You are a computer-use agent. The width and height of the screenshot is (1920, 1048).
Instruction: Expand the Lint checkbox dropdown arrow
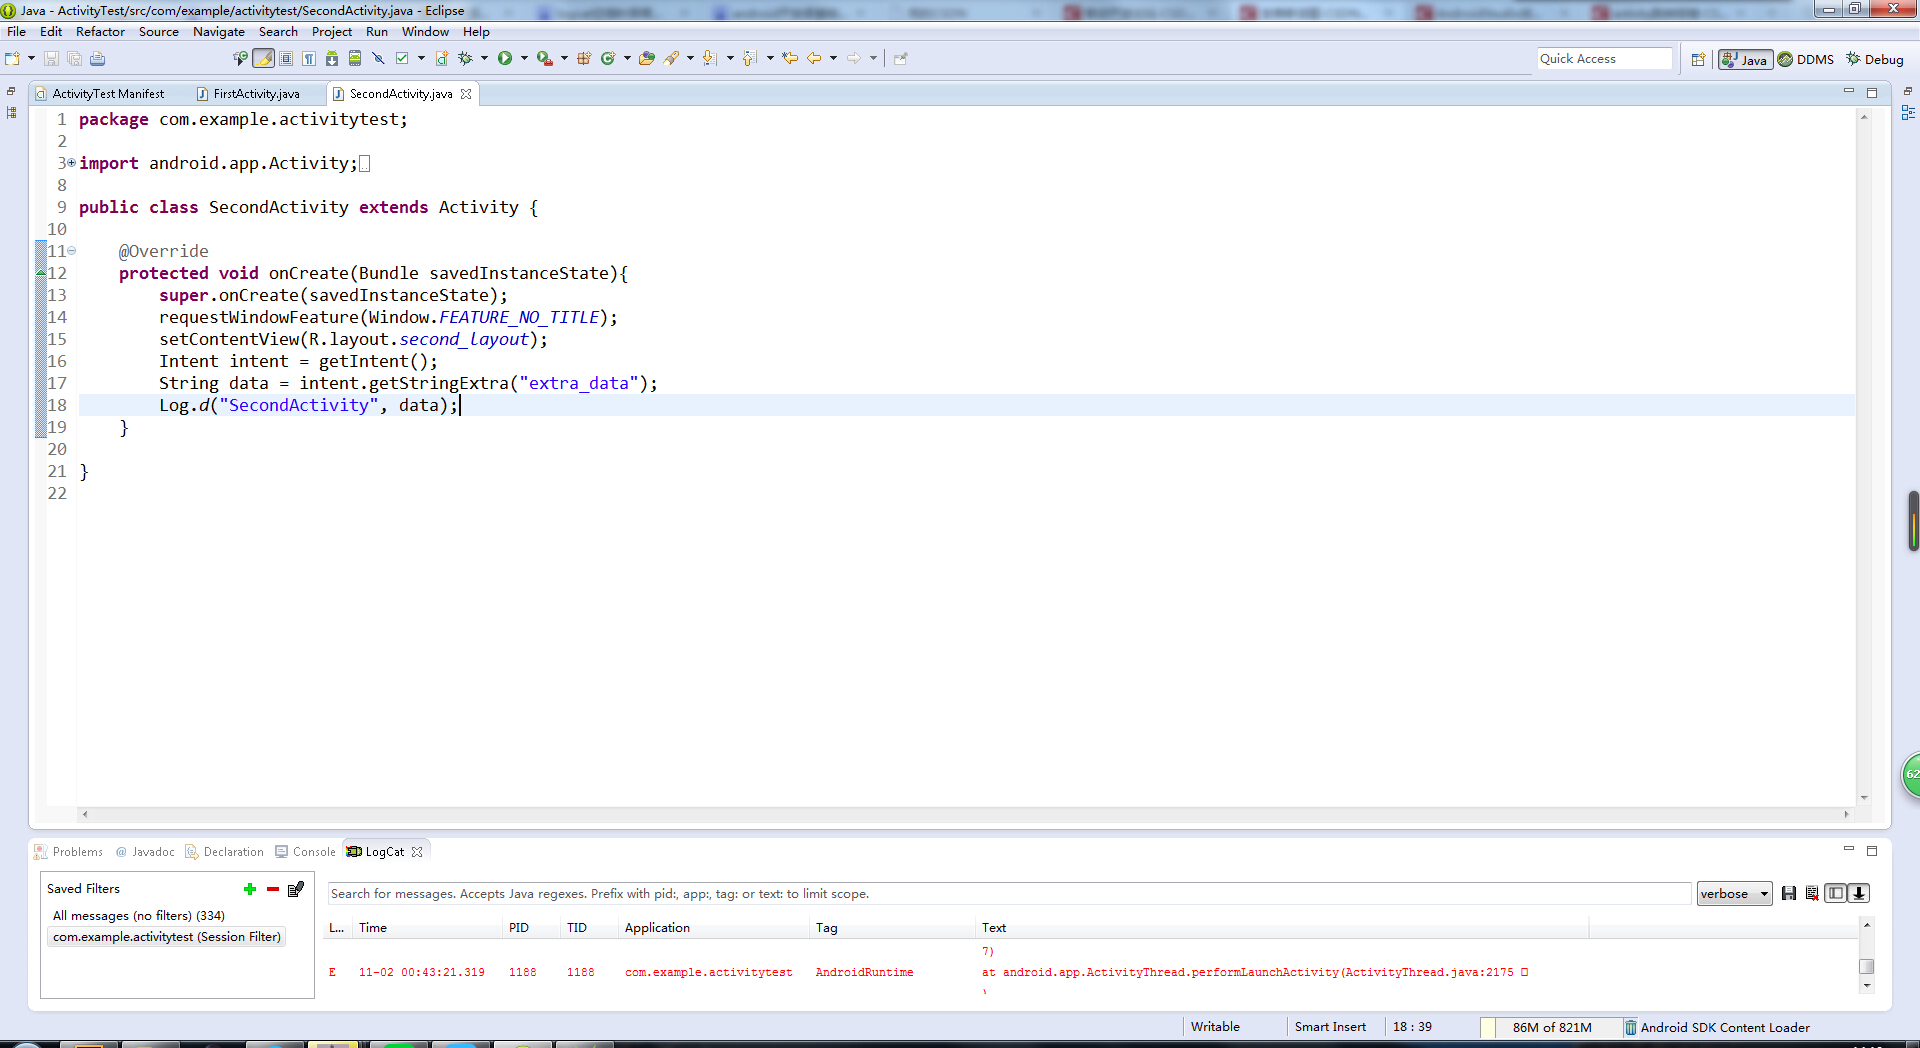pos(421,59)
